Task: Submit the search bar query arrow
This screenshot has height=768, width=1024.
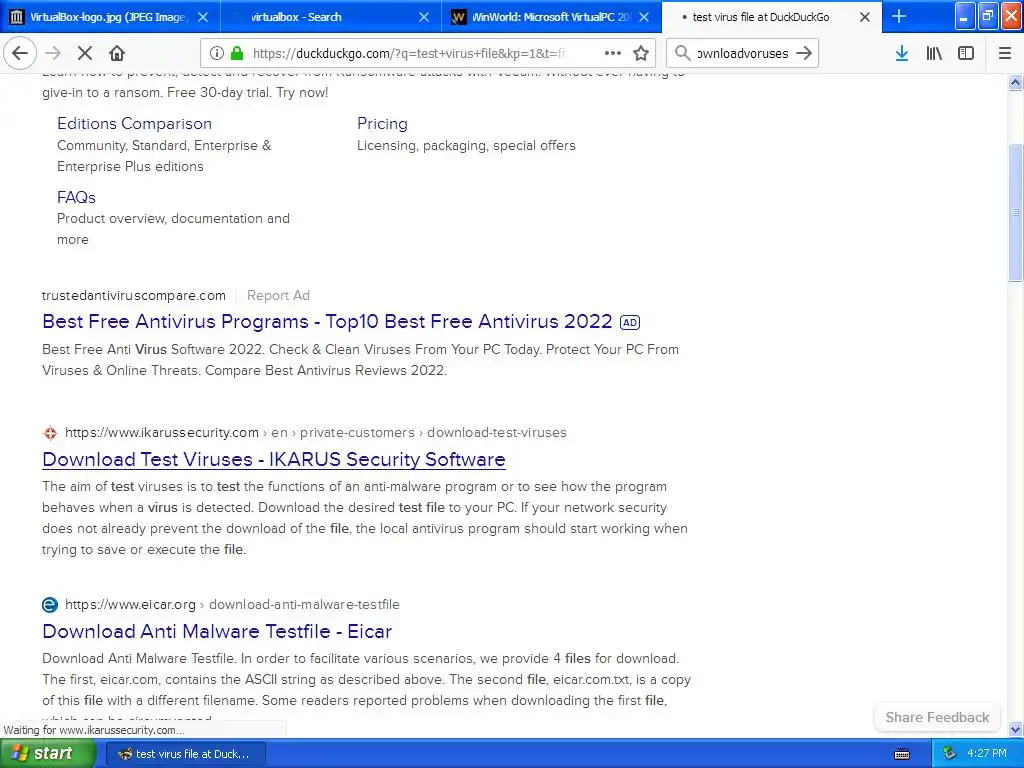Action: (805, 54)
